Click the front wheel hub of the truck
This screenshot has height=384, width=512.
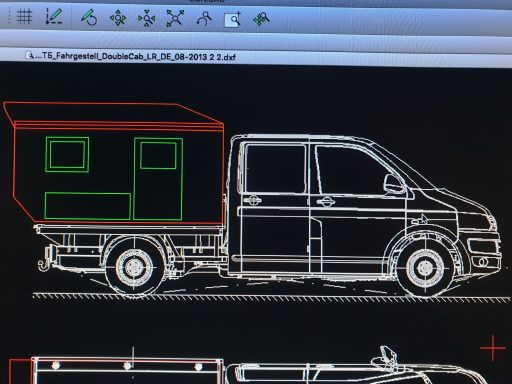[425, 268]
